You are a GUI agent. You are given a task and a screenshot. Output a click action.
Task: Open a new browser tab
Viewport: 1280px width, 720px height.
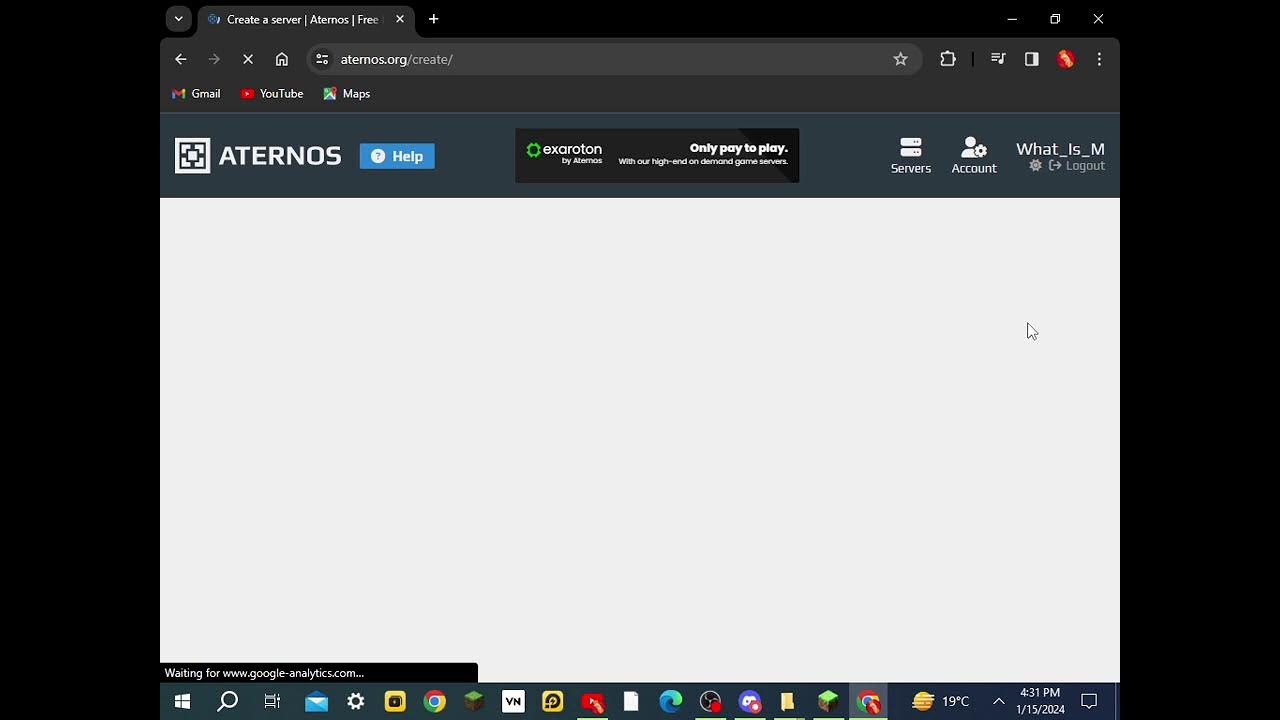coord(434,19)
